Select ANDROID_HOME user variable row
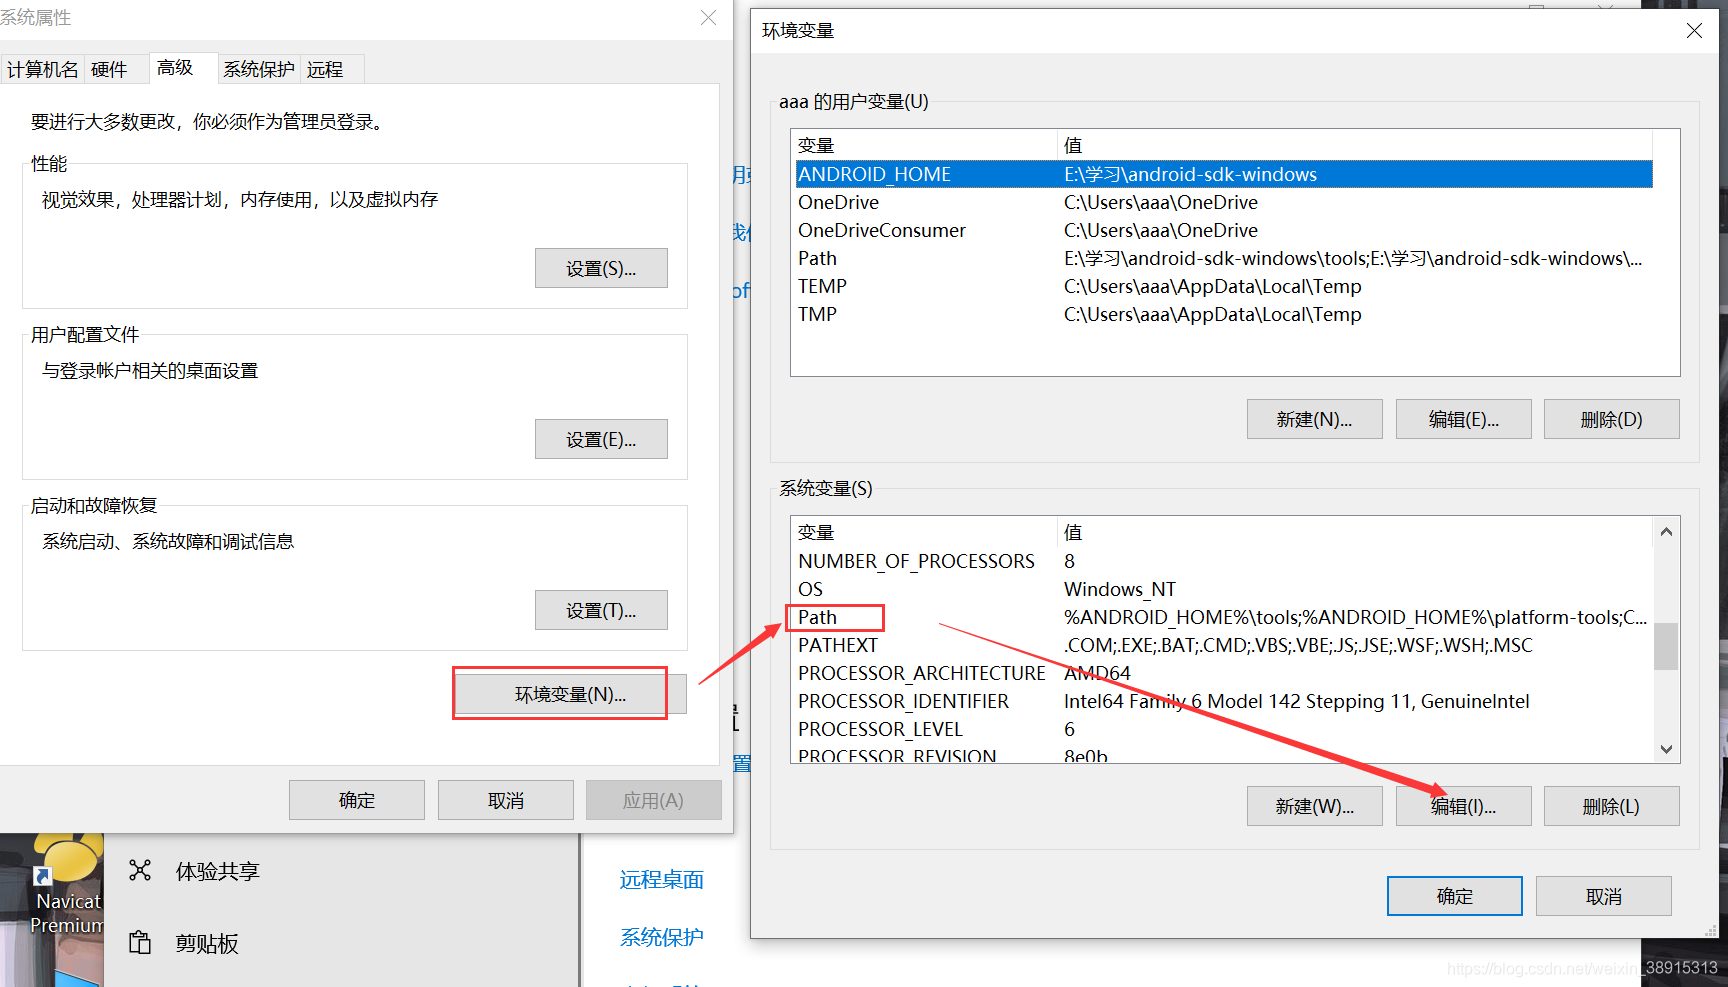 [1224, 174]
